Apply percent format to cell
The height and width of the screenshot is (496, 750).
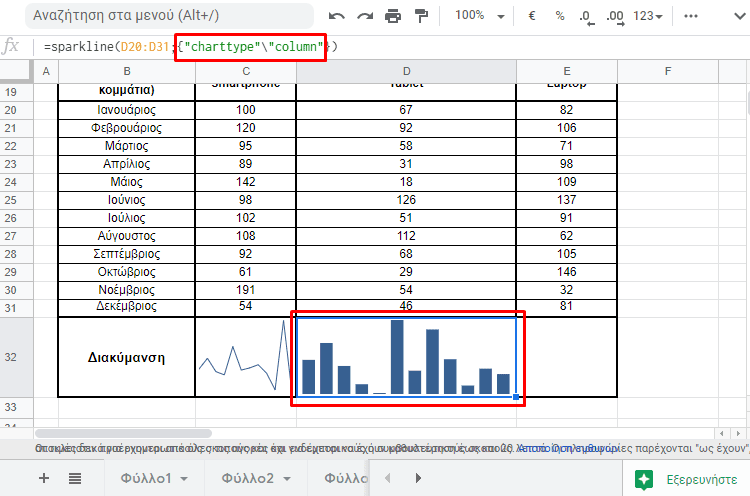pos(559,16)
